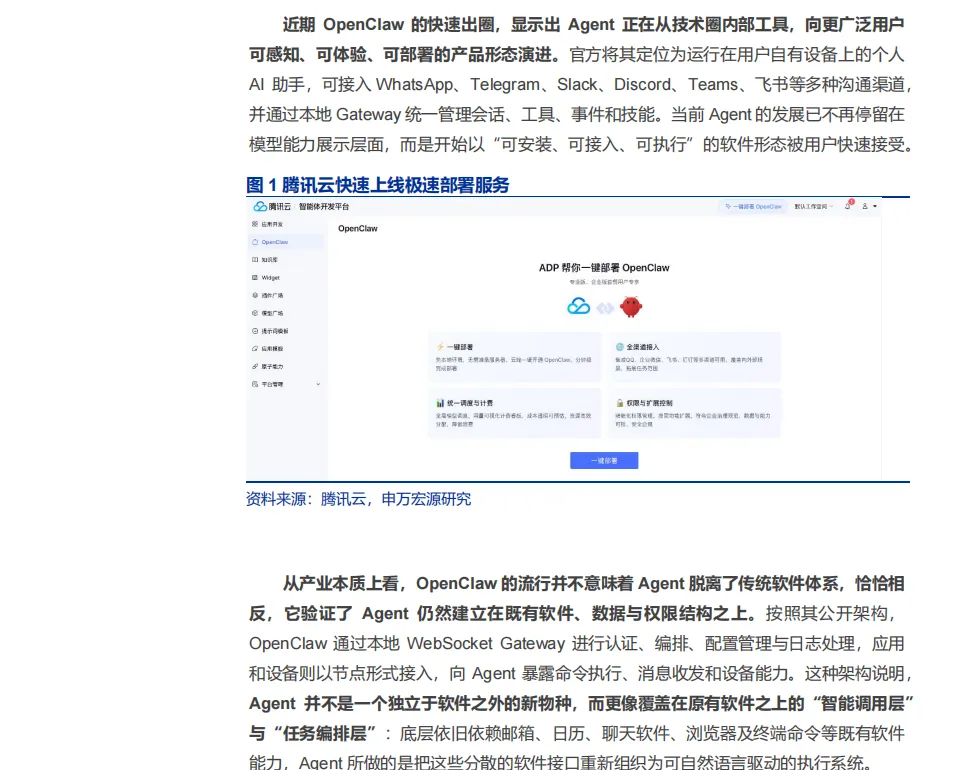Viewport: 980px width, 770px height.
Task: Click the embedded Tencent Cloud screenshot figure
Action: 564,339
